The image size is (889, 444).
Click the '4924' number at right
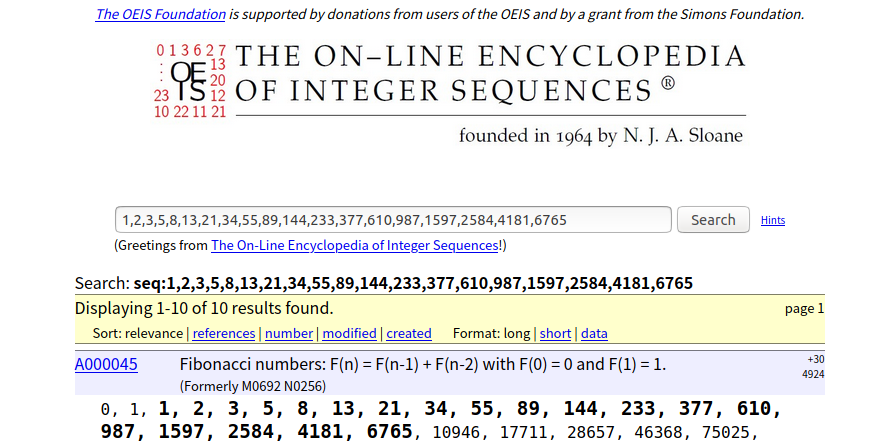click(814, 374)
